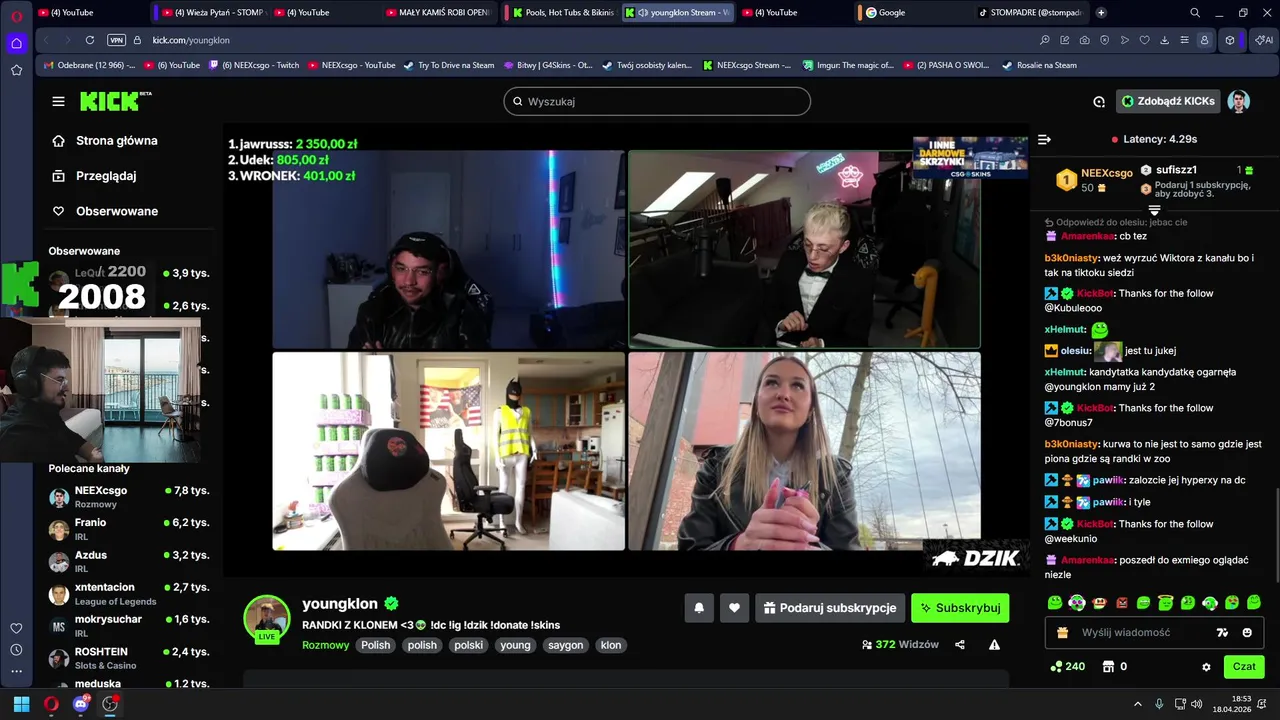Open the Opera bookmarks heart icon in toolbar
This screenshot has height=720, width=1280.
click(x=1145, y=40)
